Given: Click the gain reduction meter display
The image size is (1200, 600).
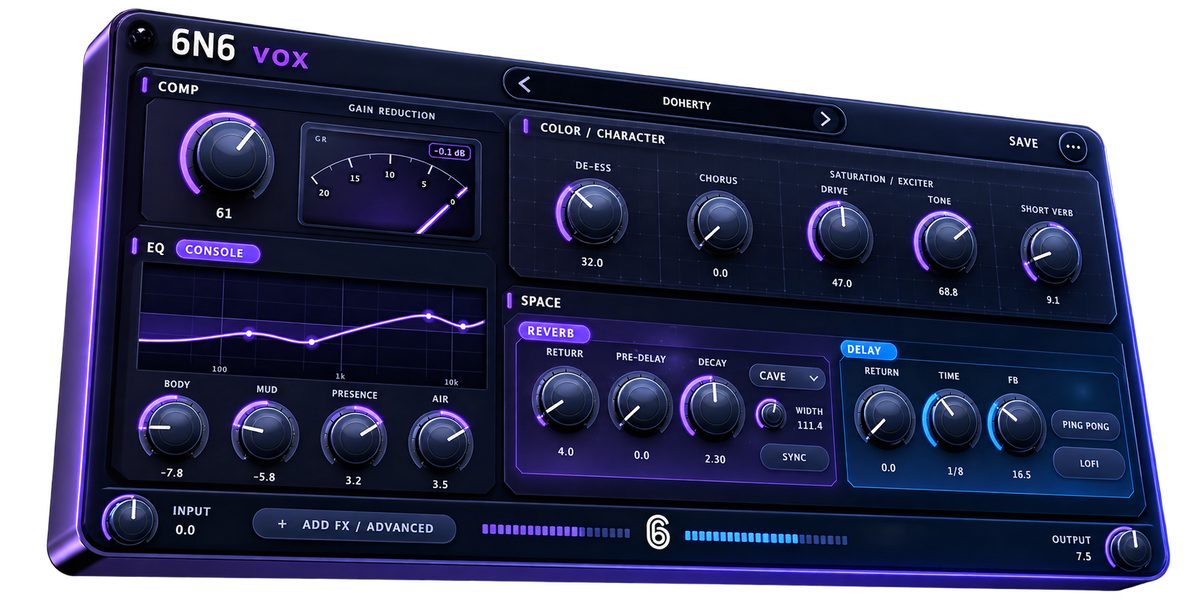Looking at the screenshot, I should (392, 181).
